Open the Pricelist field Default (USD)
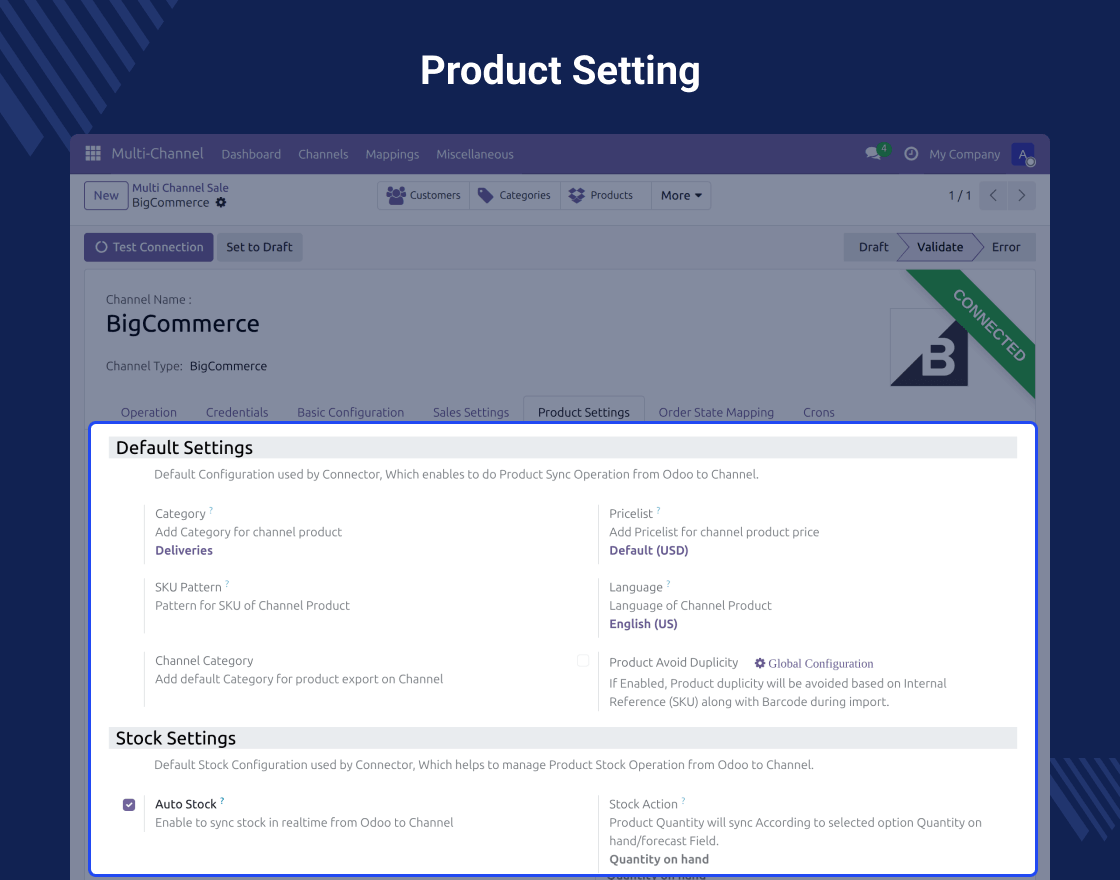The height and width of the screenshot is (880, 1120). click(x=649, y=550)
